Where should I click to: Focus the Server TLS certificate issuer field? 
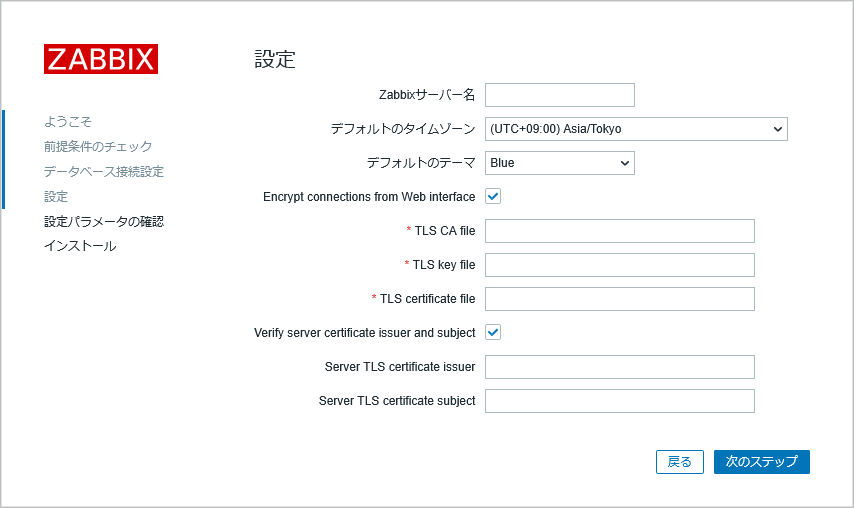pos(620,367)
